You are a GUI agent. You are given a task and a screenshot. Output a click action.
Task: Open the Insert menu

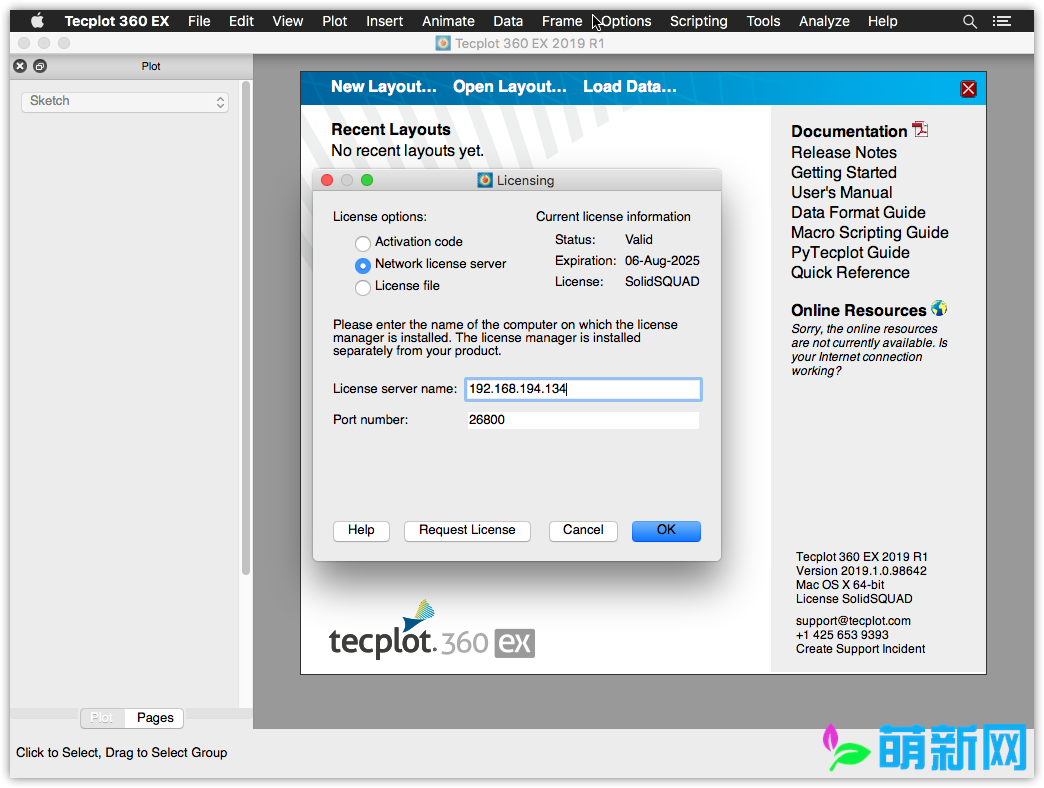[384, 21]
